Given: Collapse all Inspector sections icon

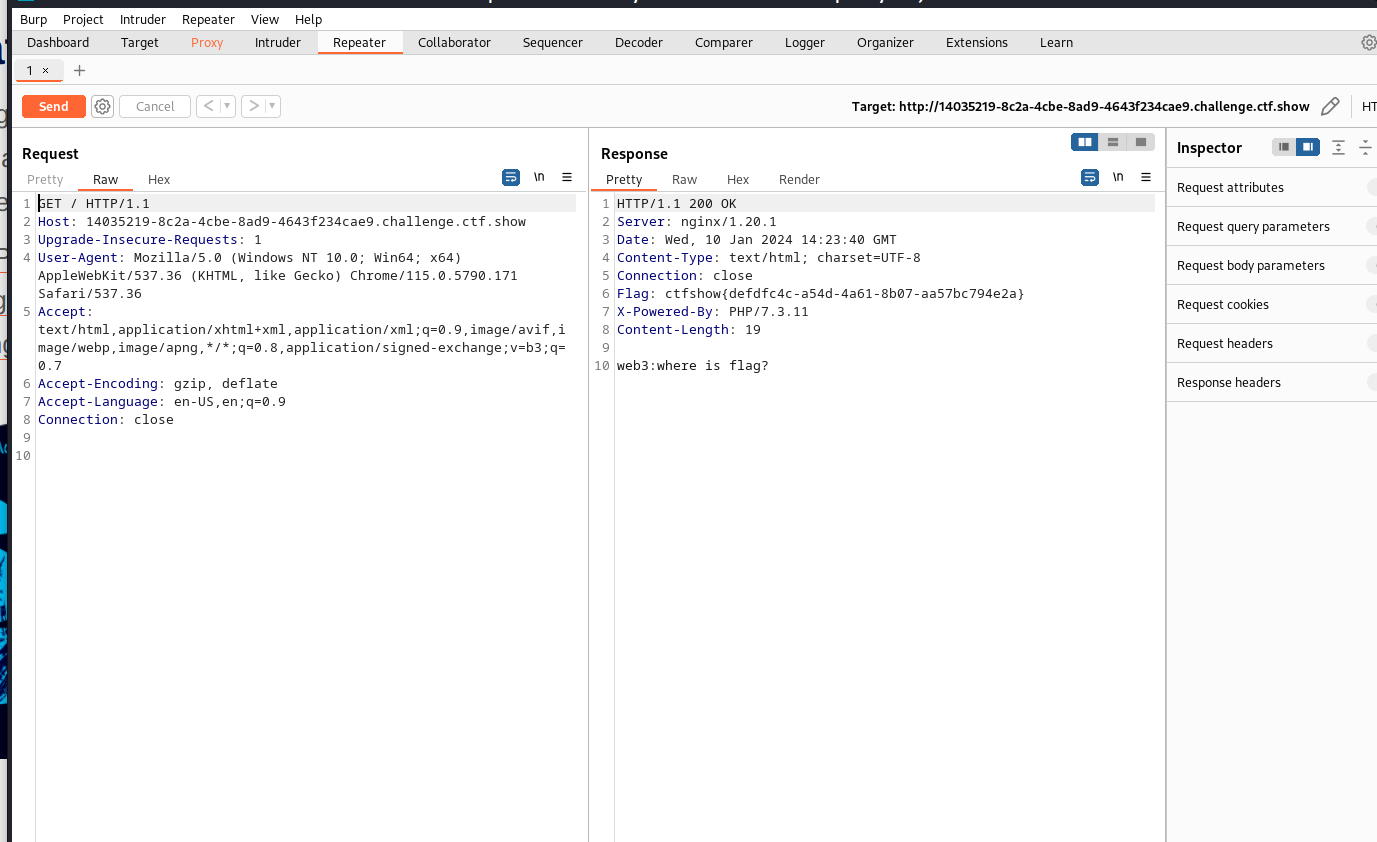Looking at the screenshot, I should 1365,147.
